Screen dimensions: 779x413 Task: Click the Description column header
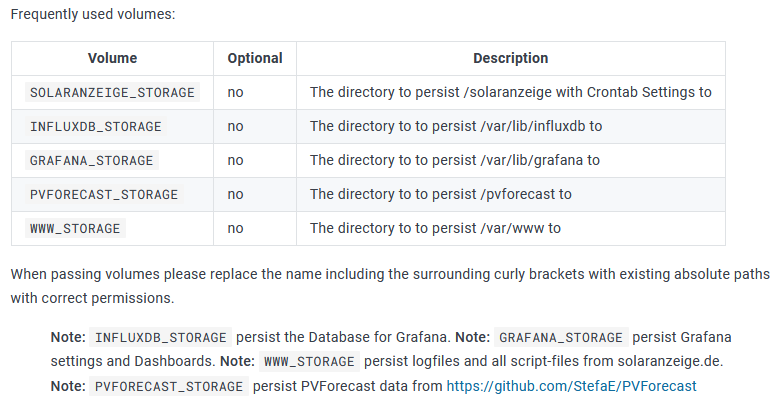[x=510, y=58]
